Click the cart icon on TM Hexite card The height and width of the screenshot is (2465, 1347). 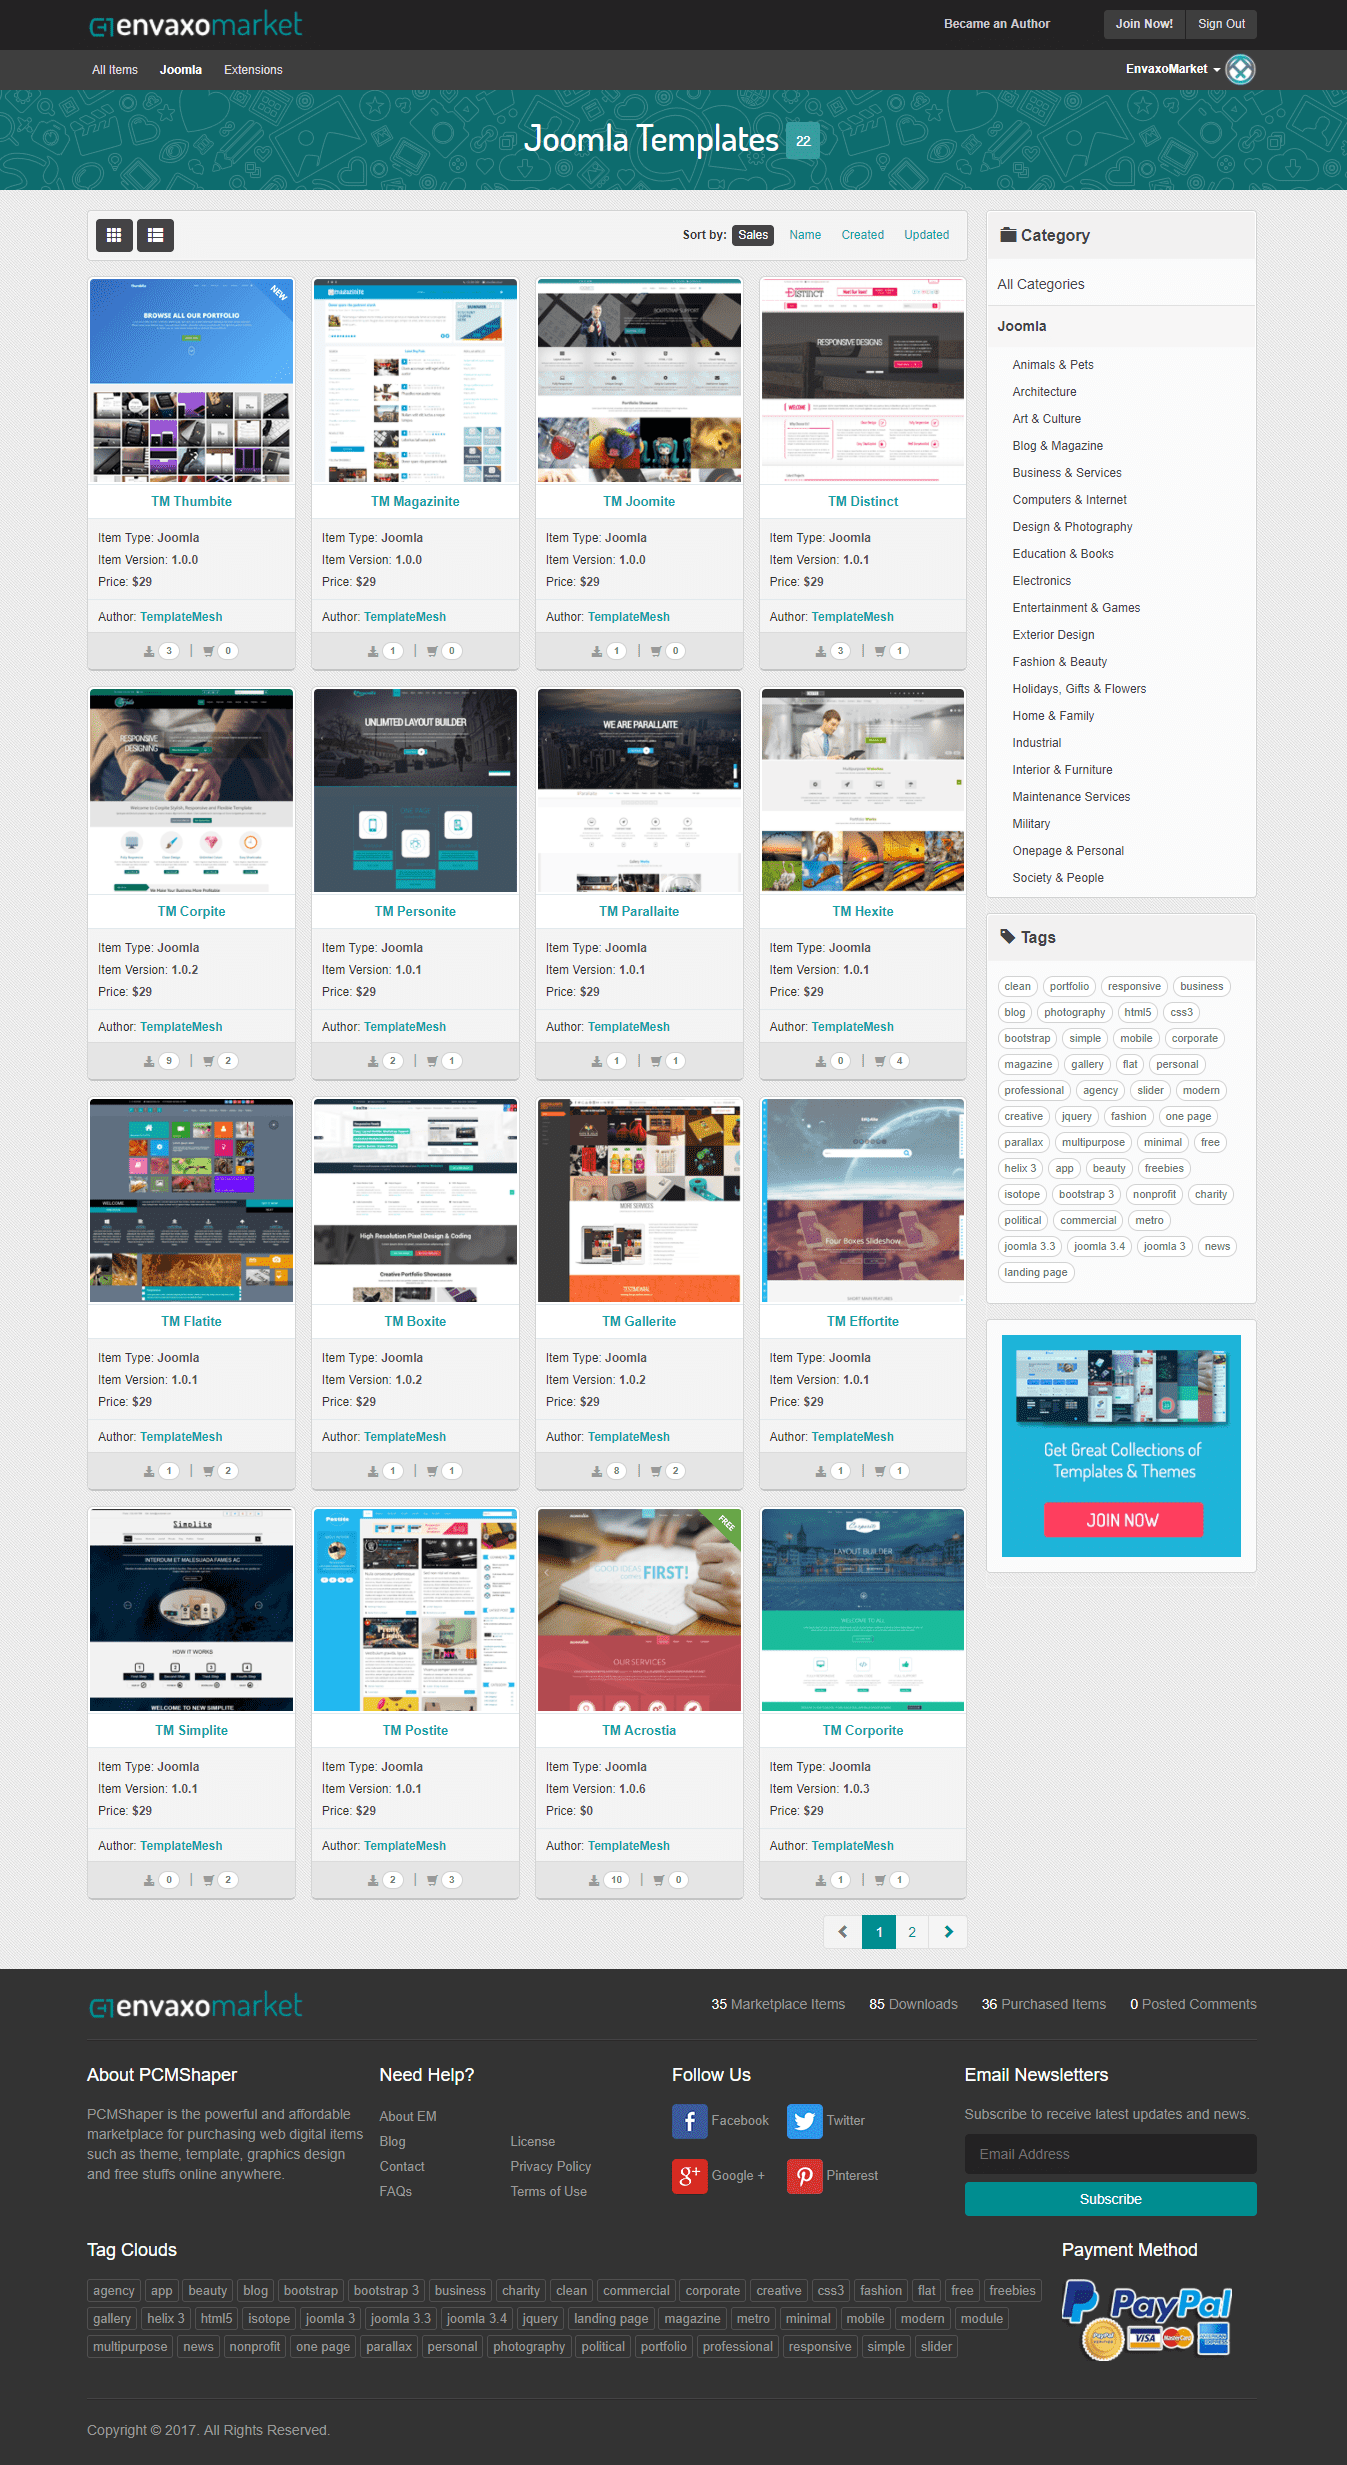pyautogui.click(x=880, y=1061)
